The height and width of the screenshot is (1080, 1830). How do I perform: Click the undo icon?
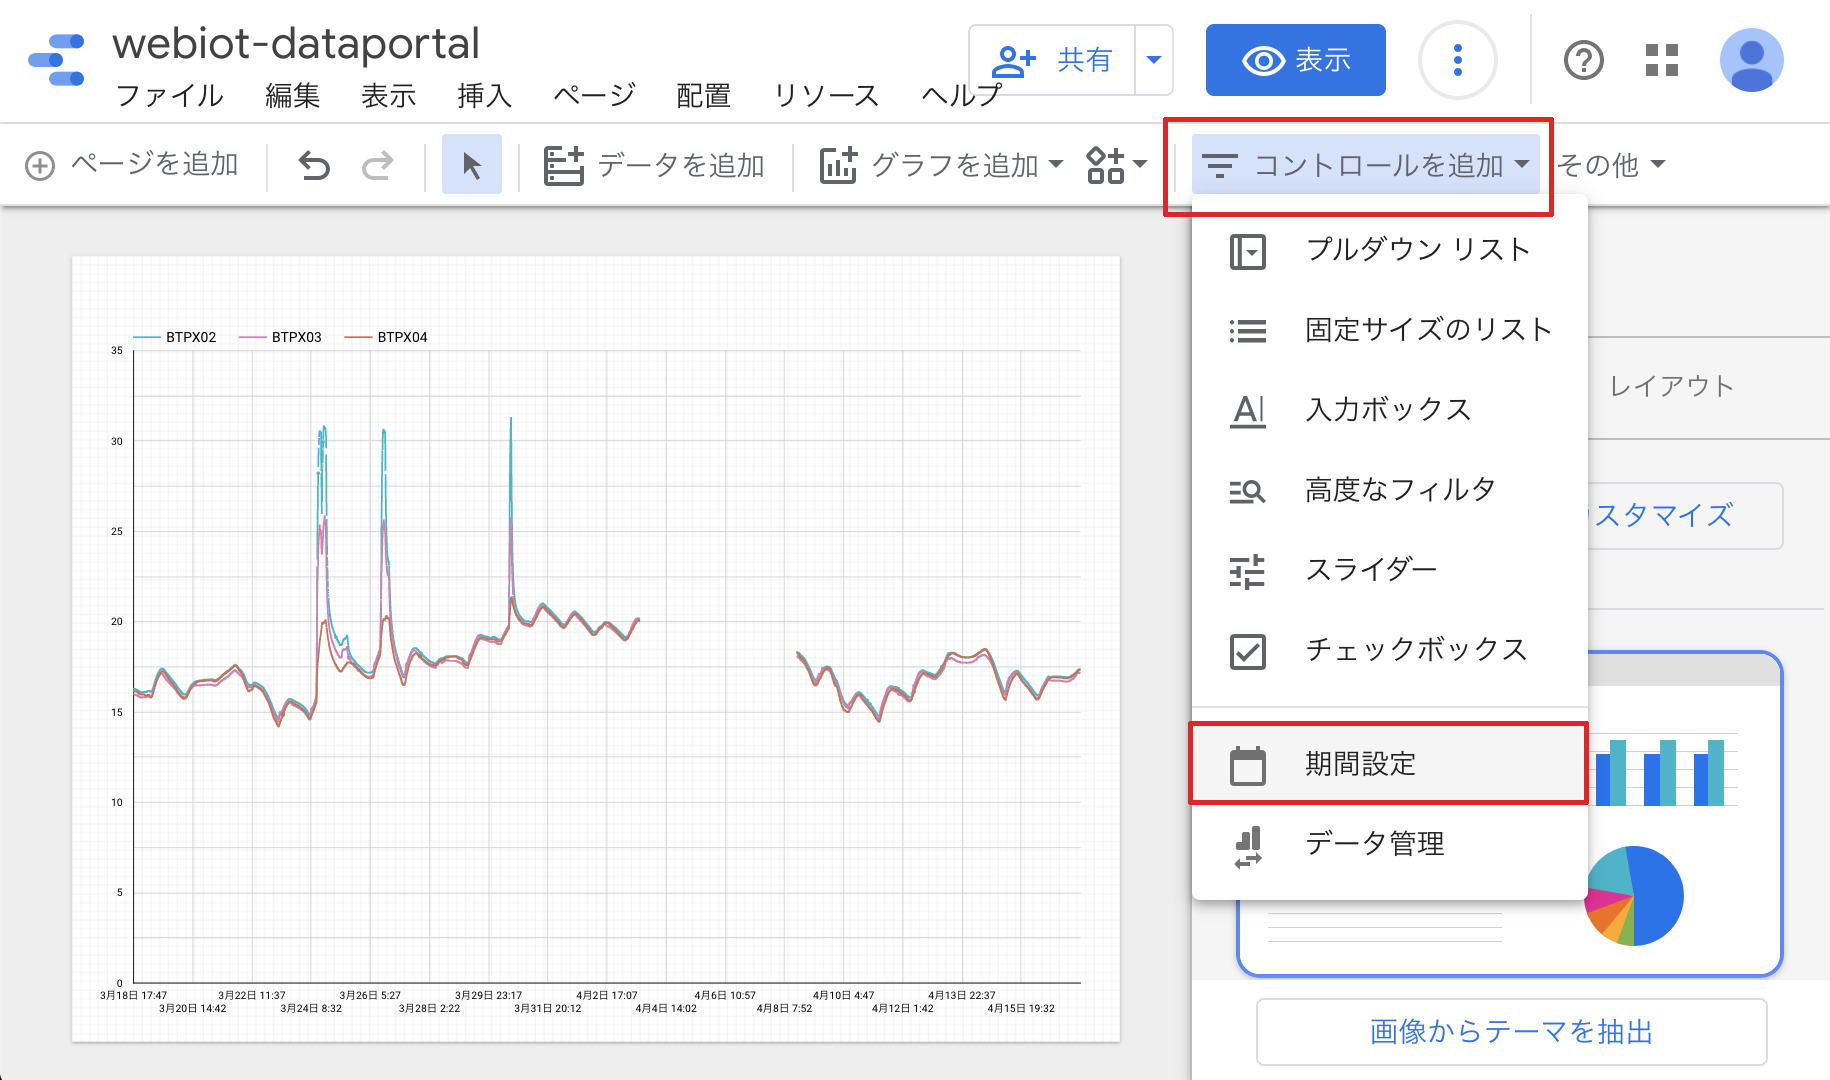click(313, 165)
